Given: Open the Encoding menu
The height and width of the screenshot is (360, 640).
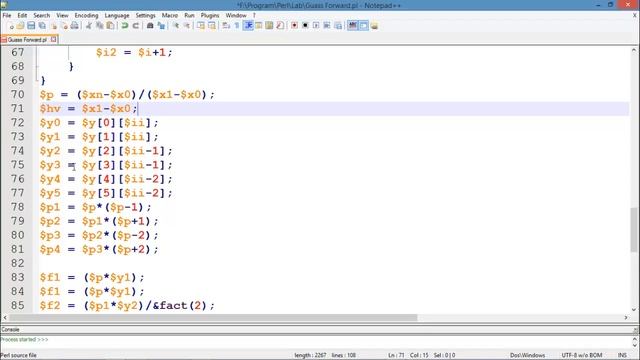Looking at the screenshot, I should (87, 16).
